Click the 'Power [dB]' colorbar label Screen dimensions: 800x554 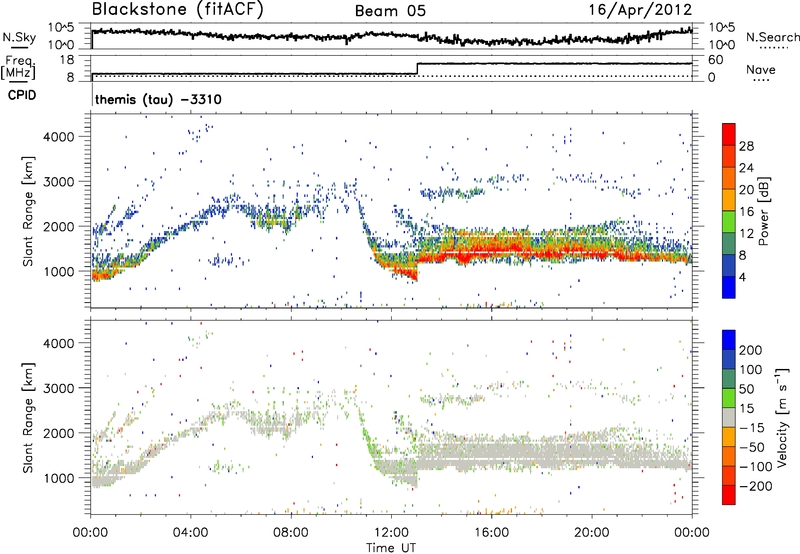coord(763,211)
